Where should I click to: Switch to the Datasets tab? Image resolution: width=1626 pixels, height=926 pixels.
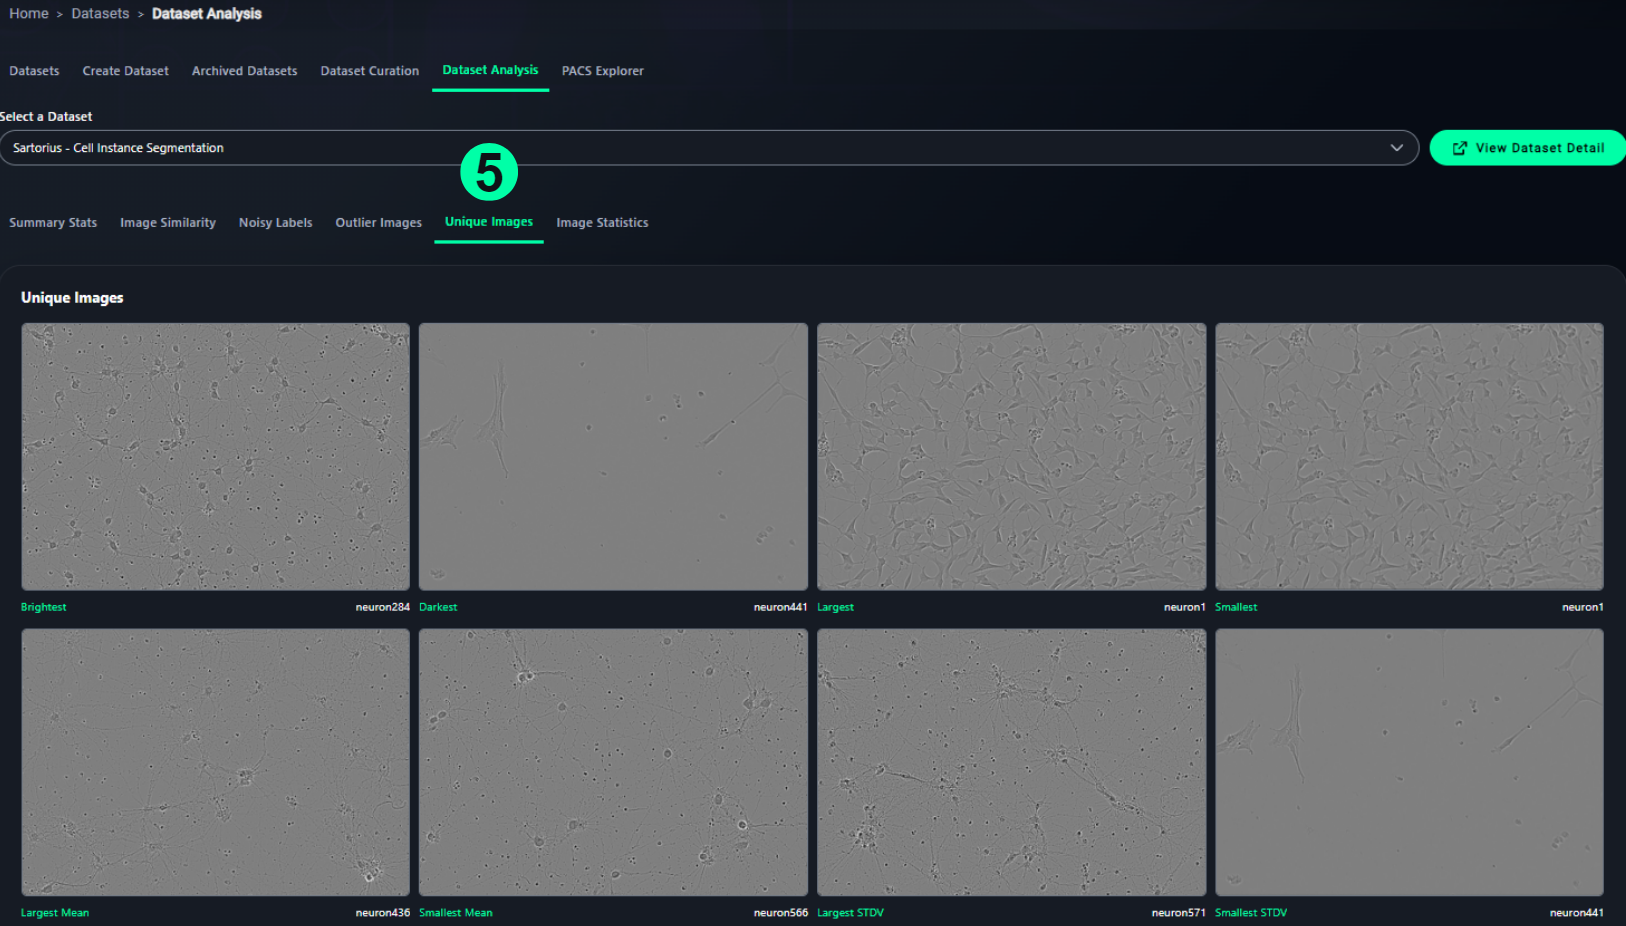[x=34, y=71]
